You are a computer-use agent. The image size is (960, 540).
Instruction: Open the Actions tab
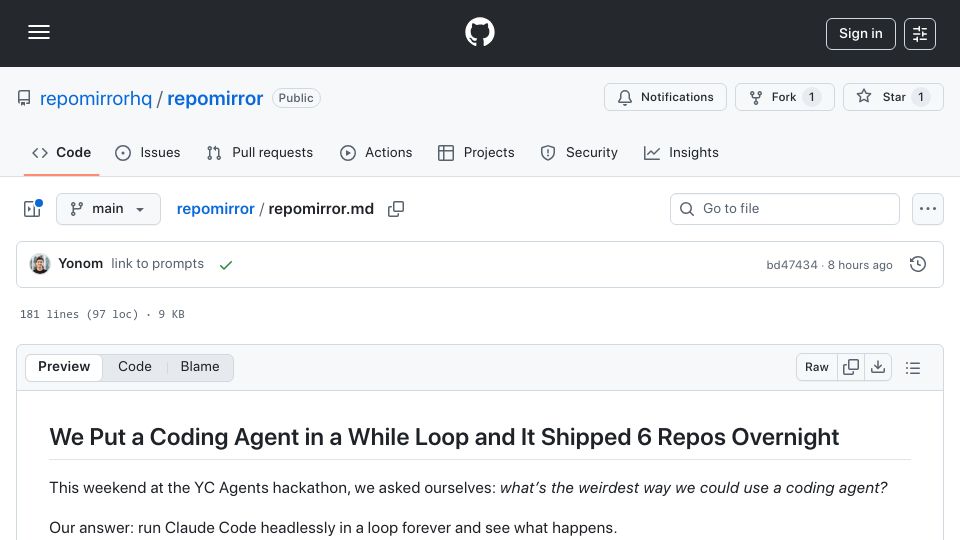[x=376, y=152]
